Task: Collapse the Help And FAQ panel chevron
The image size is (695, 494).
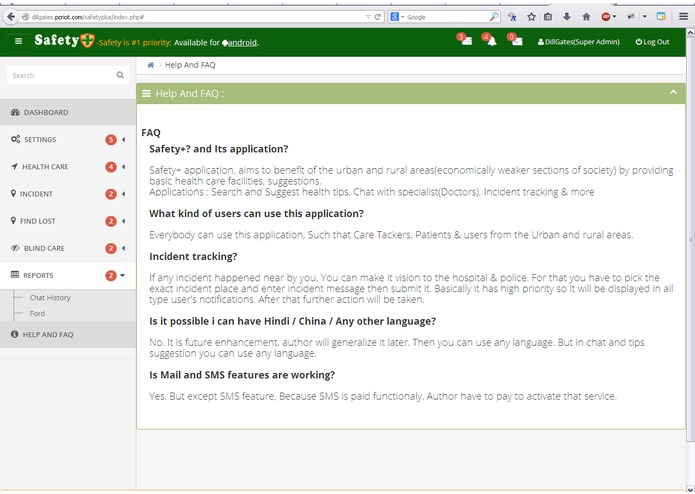Action: click(x=673, y=93)
